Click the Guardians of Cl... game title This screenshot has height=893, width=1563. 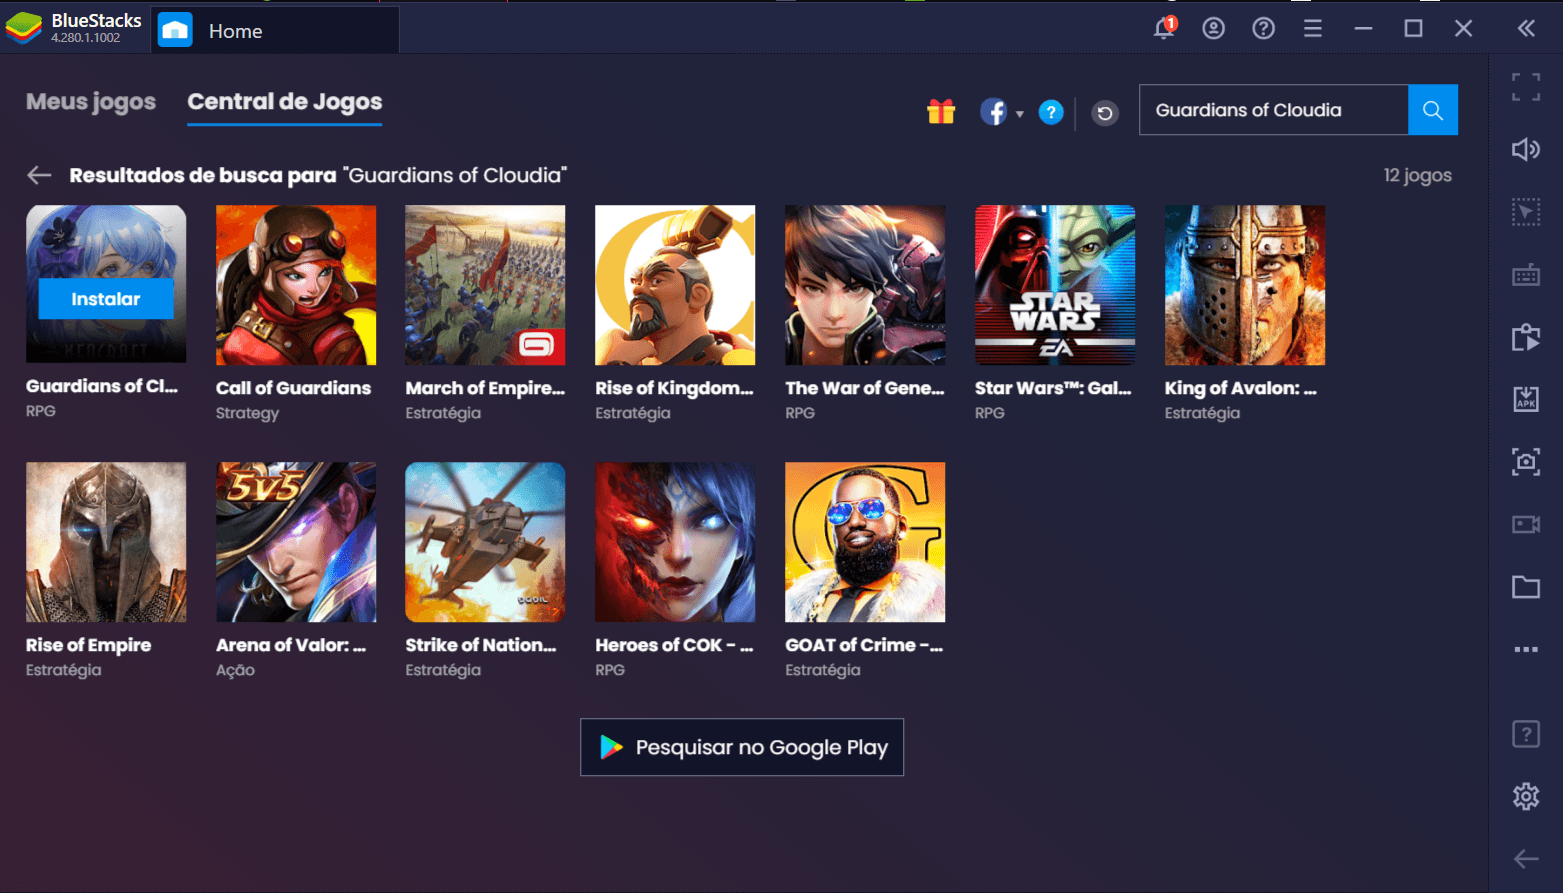coord(102,386)
